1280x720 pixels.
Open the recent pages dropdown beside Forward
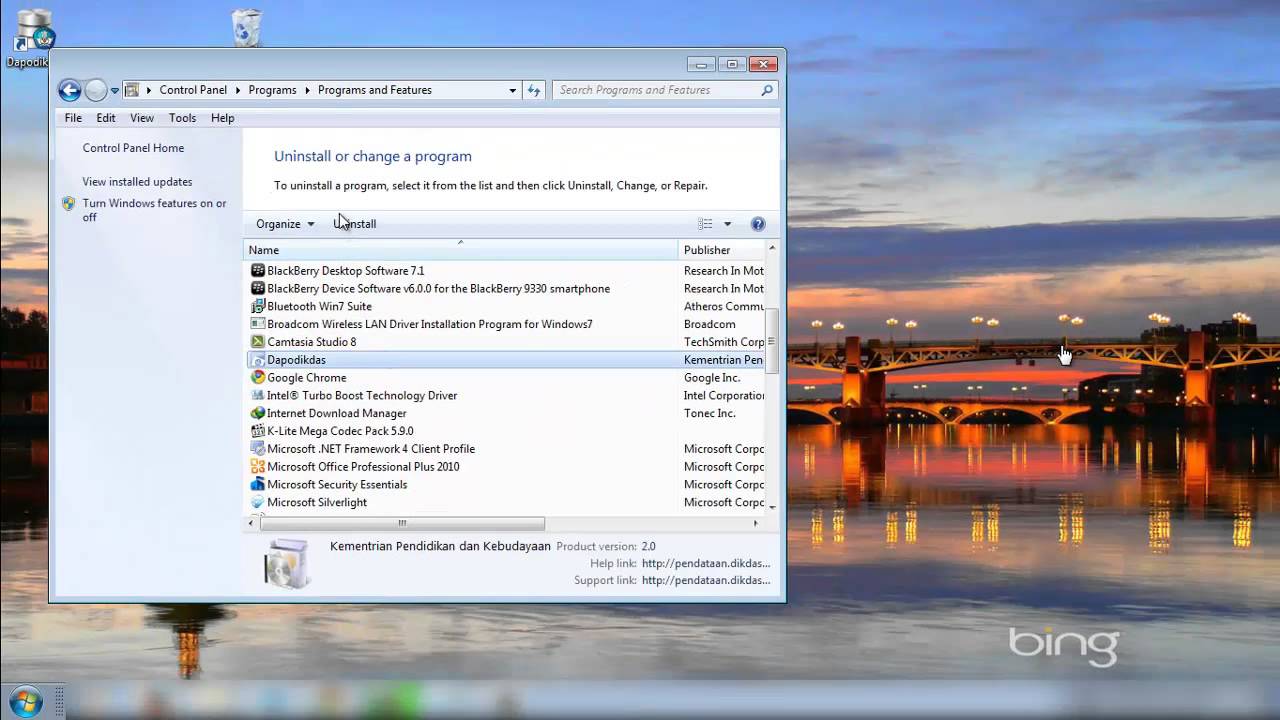[x=115, y=91]
